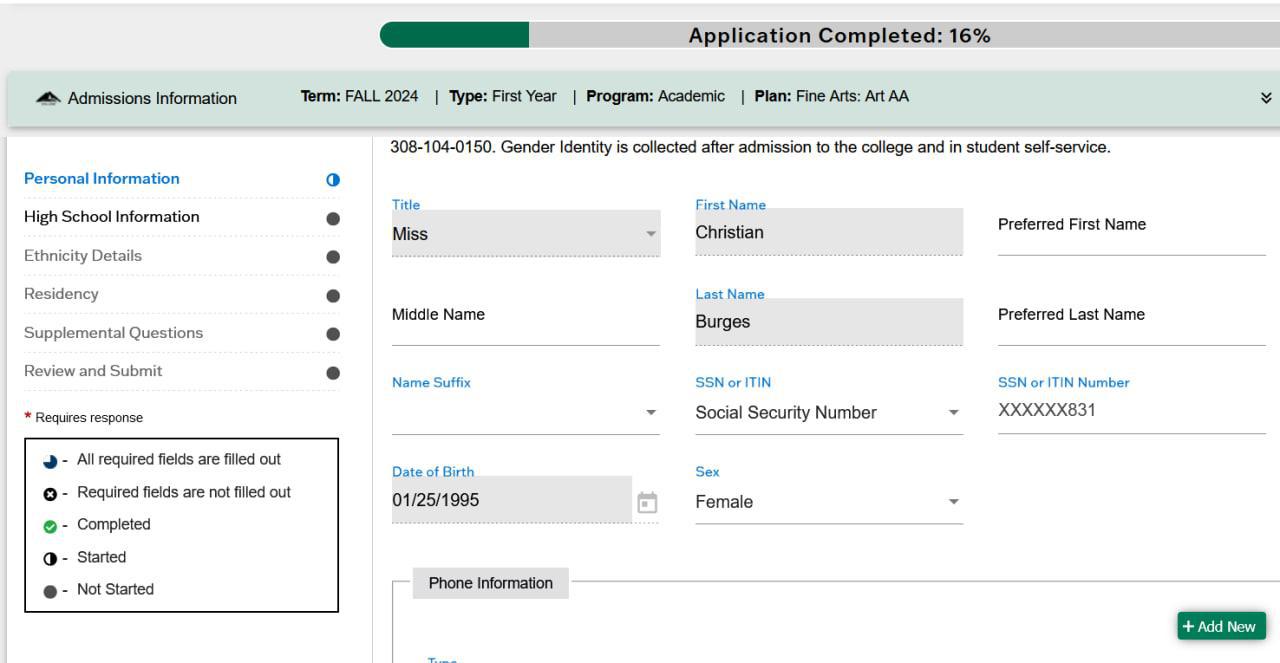Click the Ethnicity Details status dot
The image size is (1280, 663).
(x=333, y=257)
